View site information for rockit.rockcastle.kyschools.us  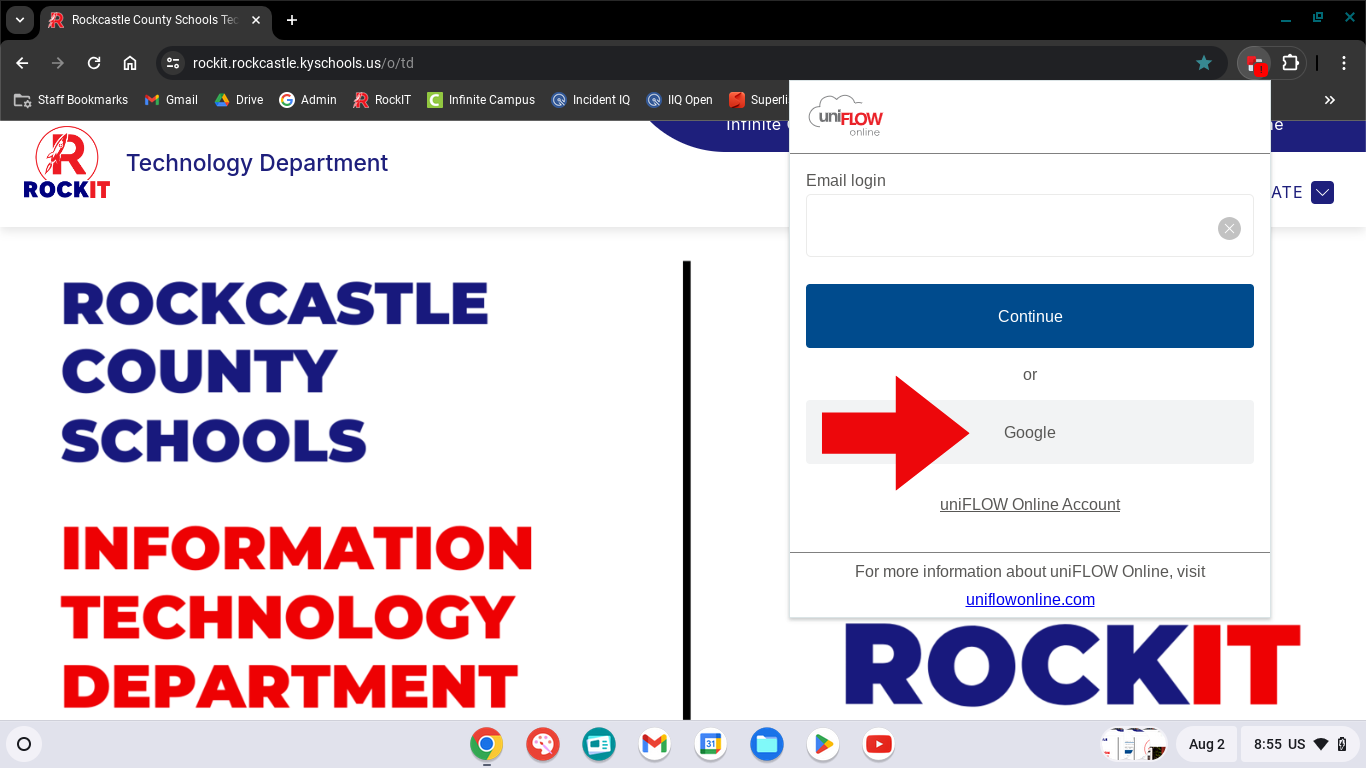[x=173, y=63]
